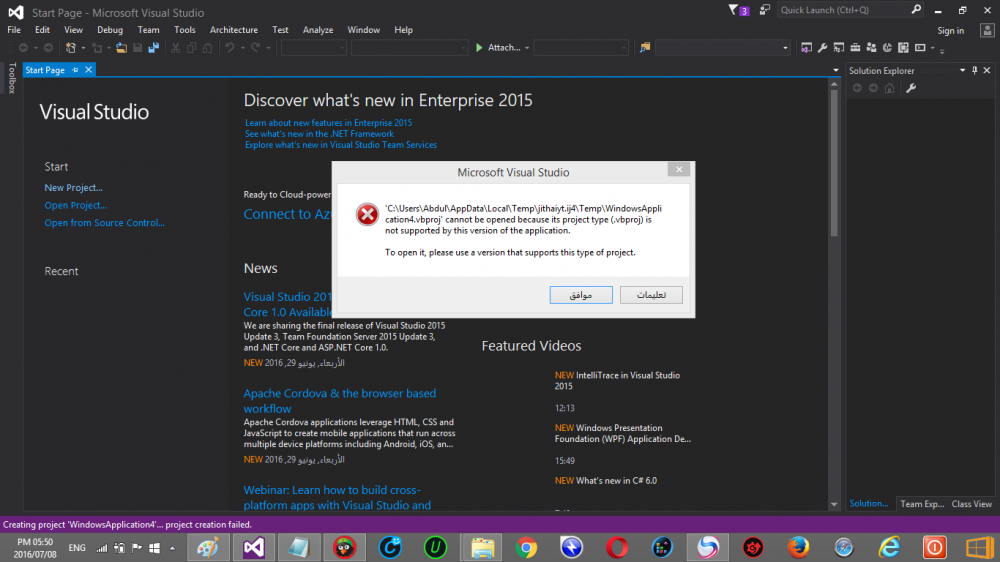Click the green Attach play icon

click(x=479, y=48)
